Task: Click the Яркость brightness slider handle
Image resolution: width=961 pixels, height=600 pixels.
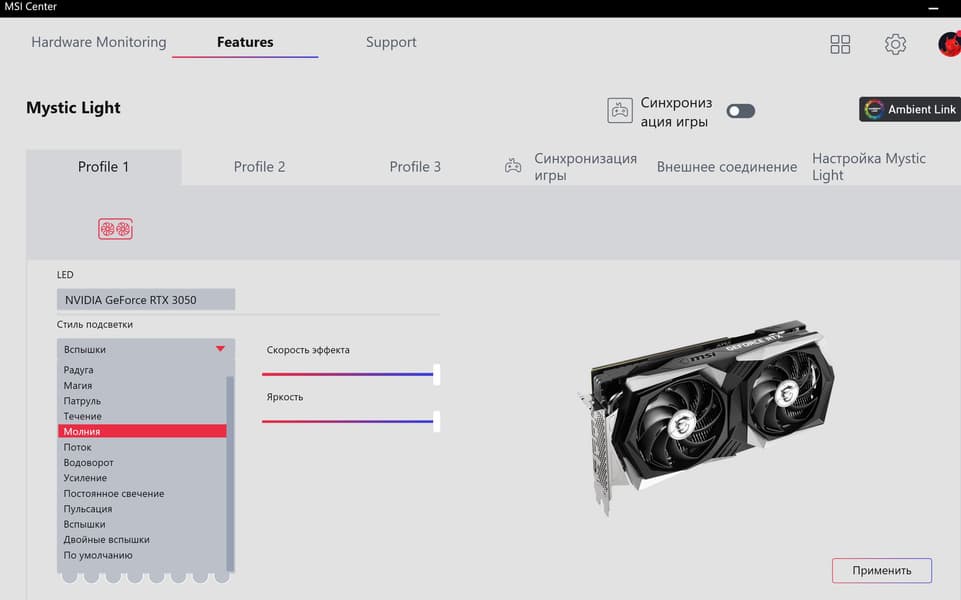Action: point(436,421)
